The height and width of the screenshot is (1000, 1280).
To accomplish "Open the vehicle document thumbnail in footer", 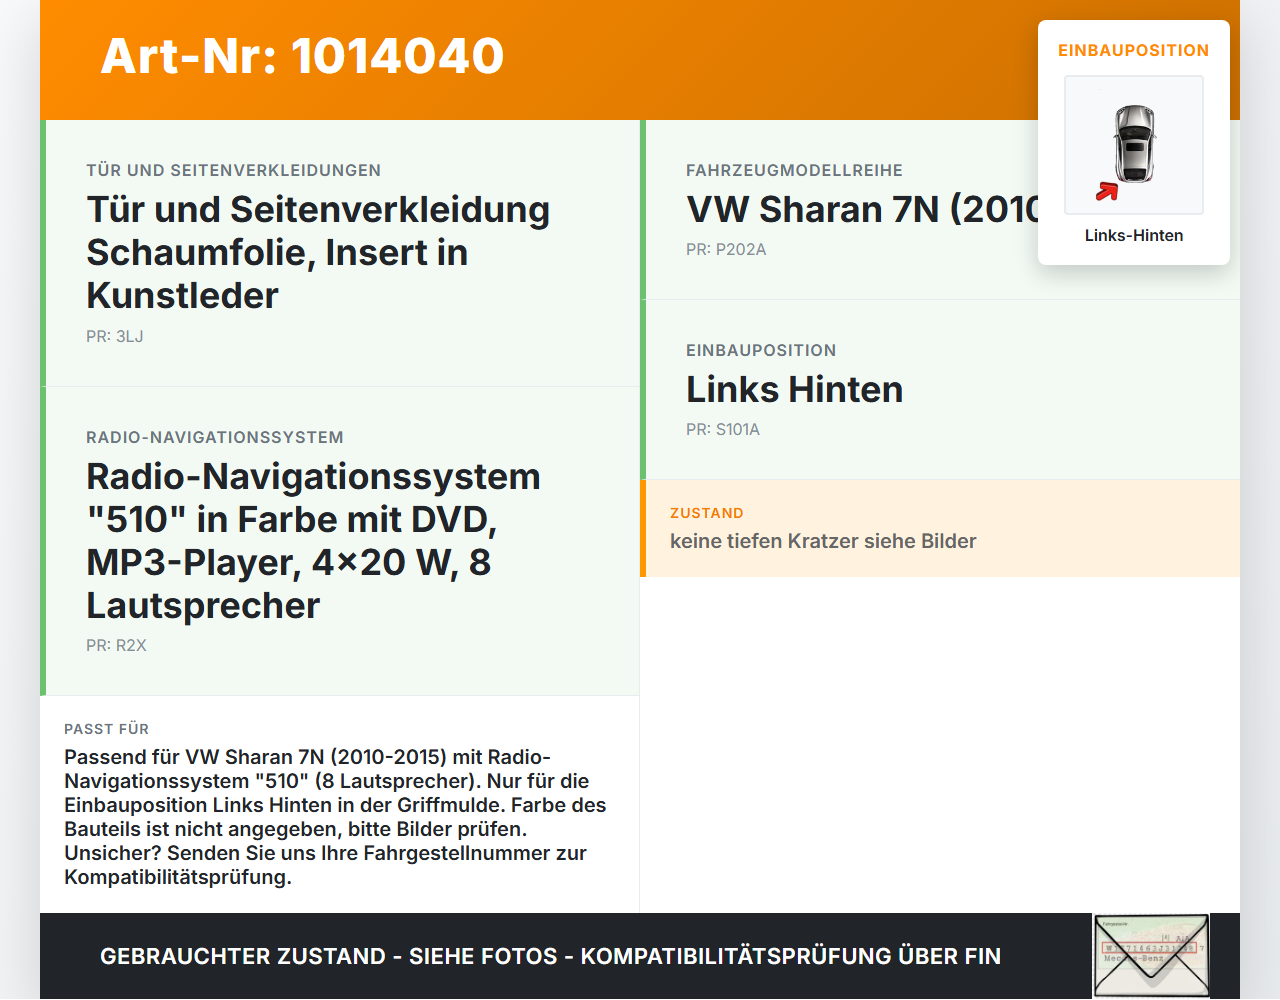I will (1151, 956).
